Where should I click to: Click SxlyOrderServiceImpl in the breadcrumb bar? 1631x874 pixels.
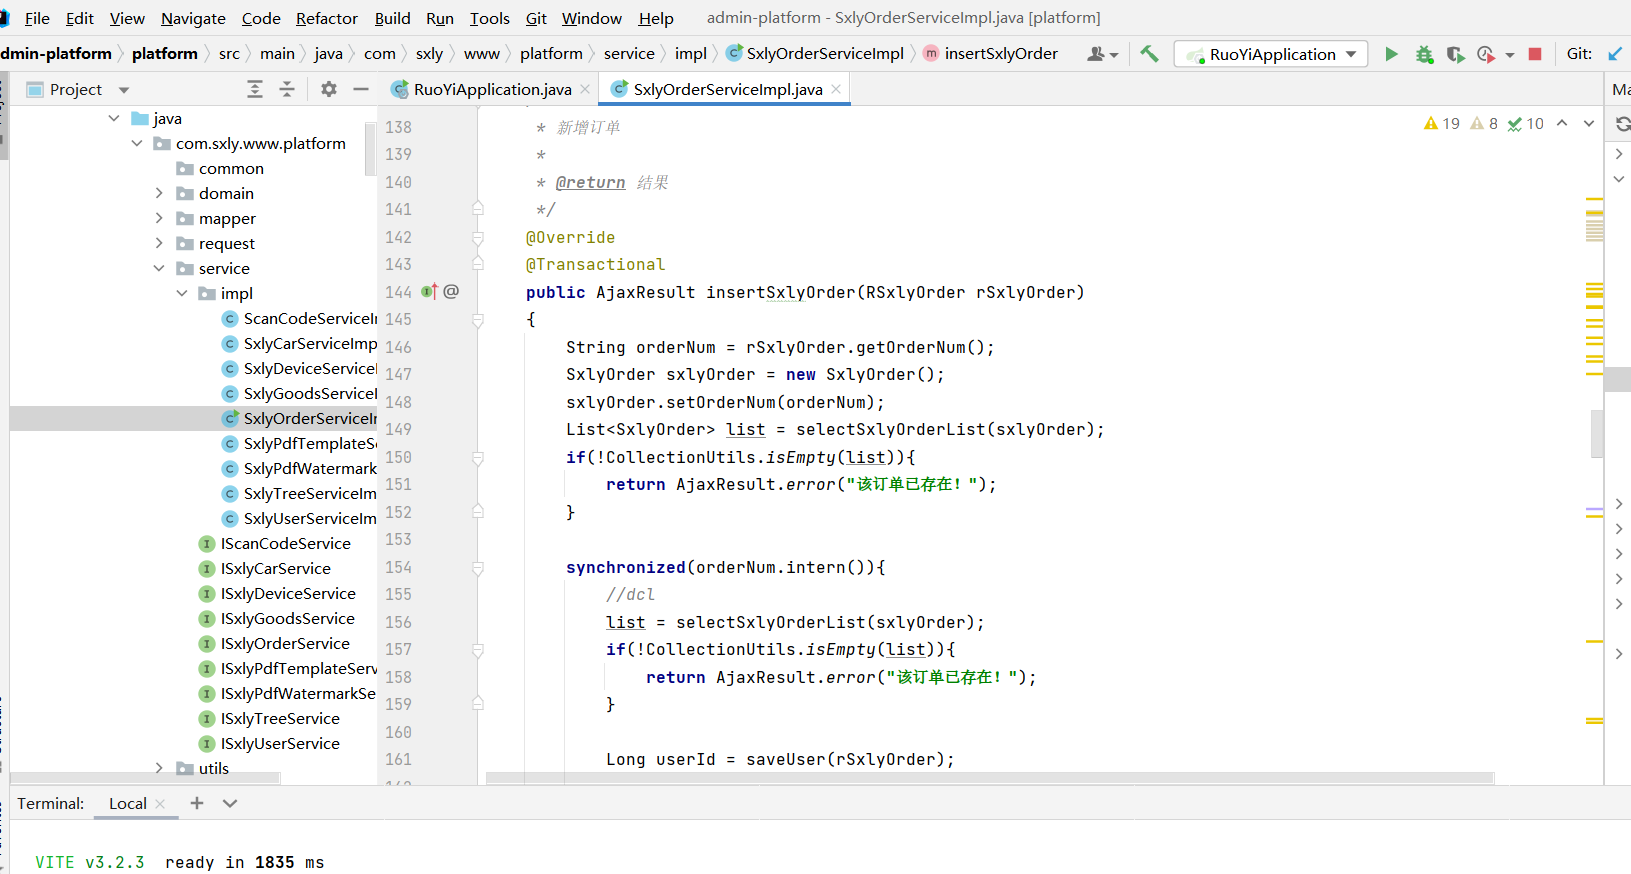click(x=815, y=54)
